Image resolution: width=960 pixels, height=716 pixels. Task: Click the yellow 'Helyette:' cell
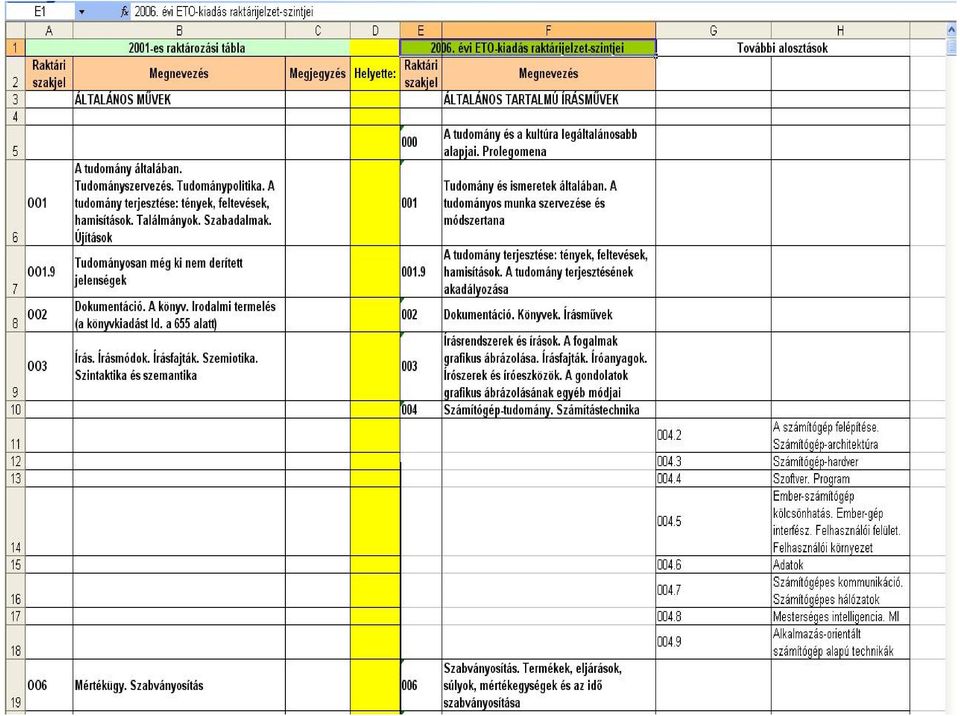(375, 73)
